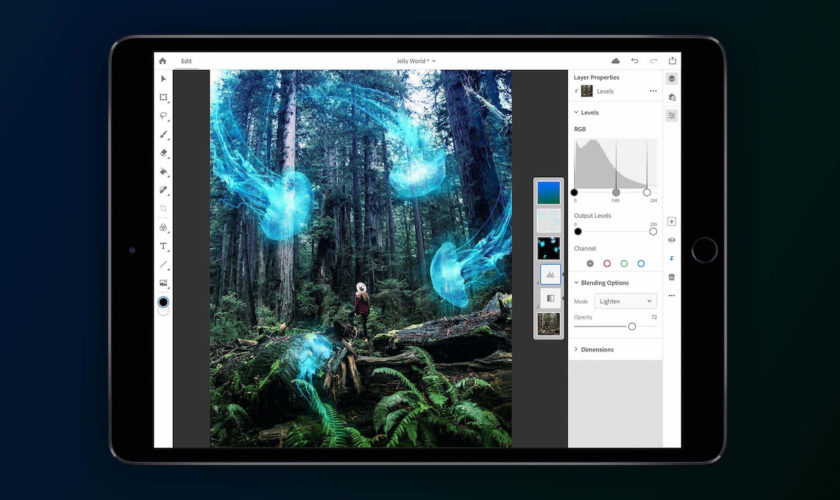Screen dimensions: 840x500
Task: Add a new layer with plus button
Action: click(671, 221)
